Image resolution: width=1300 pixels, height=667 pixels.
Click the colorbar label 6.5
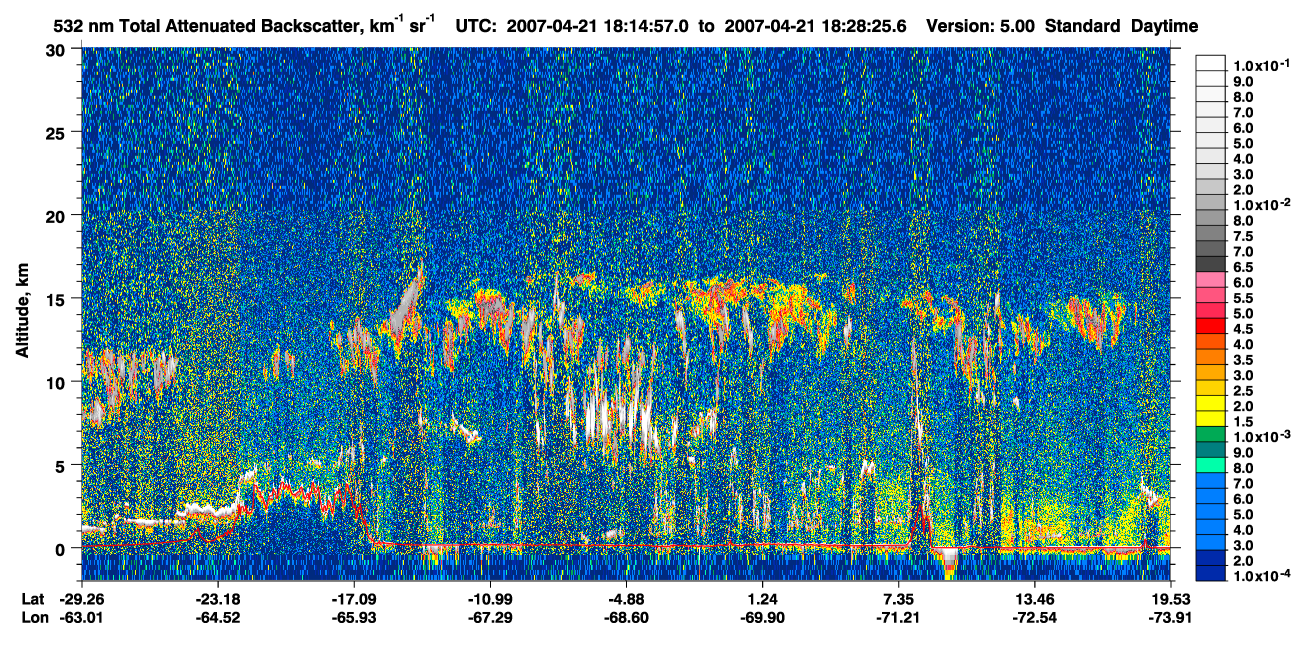pos(1242,268)
